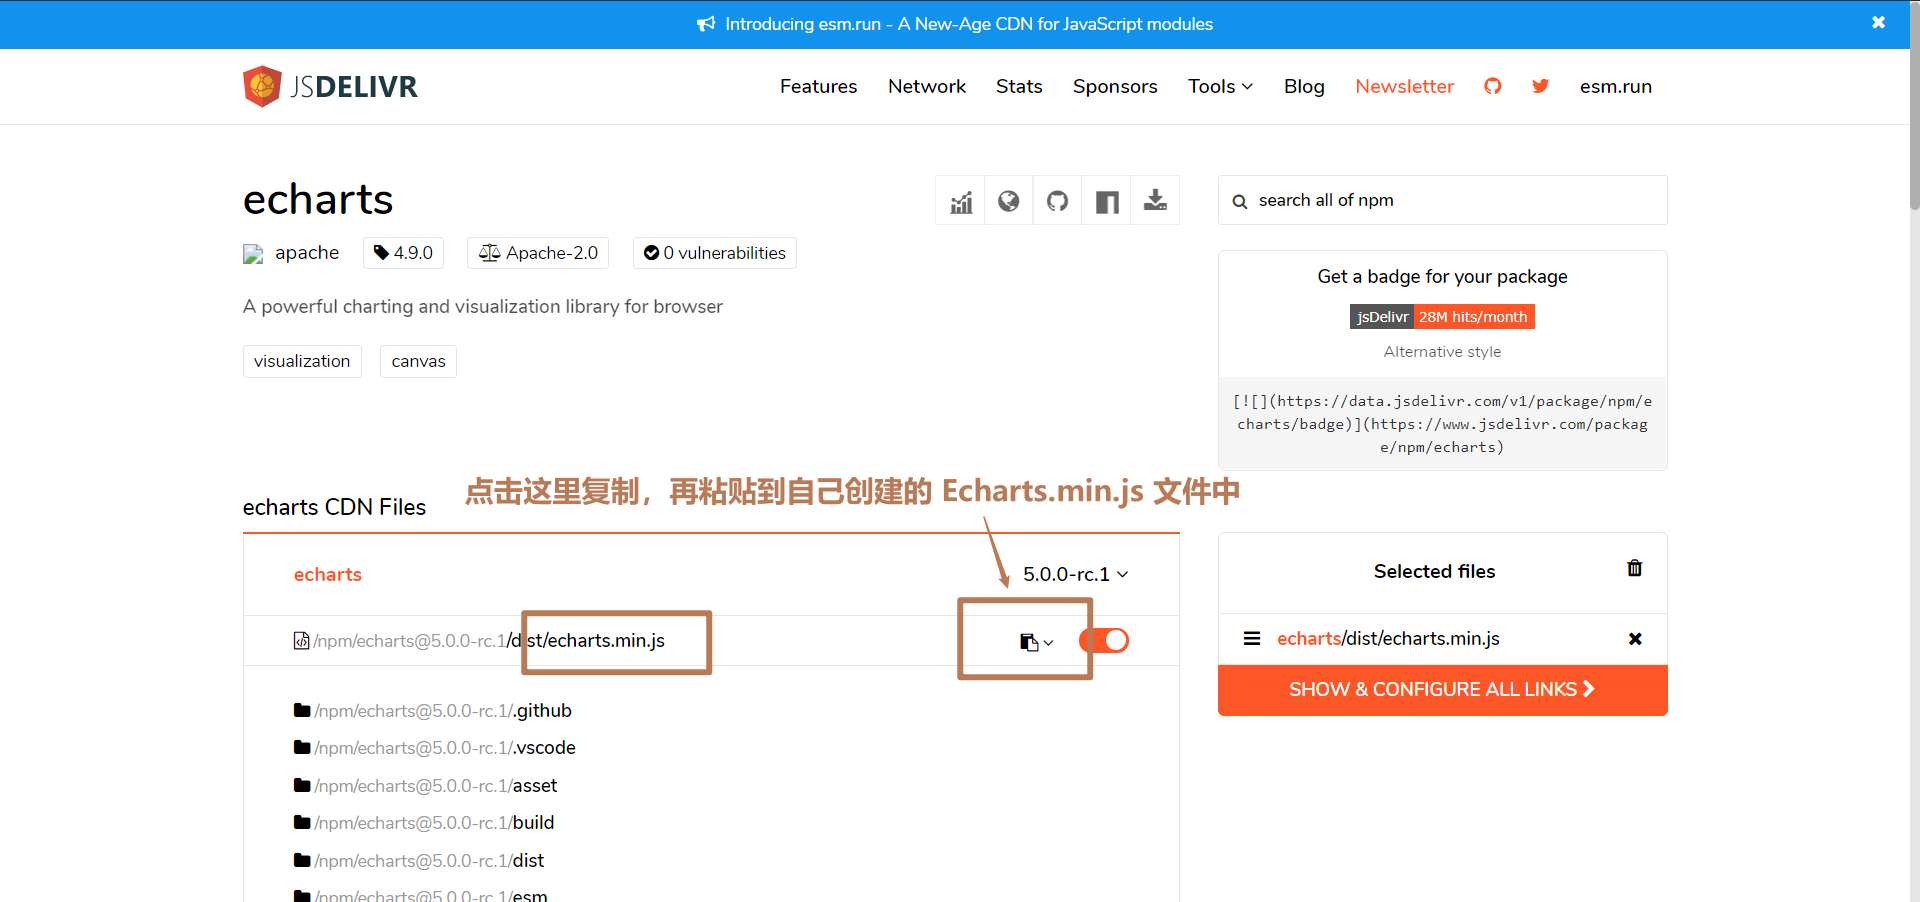This screenshot has height=902, width=1920.
Task: Click the search all of npm field
Action: [1442, 200]
